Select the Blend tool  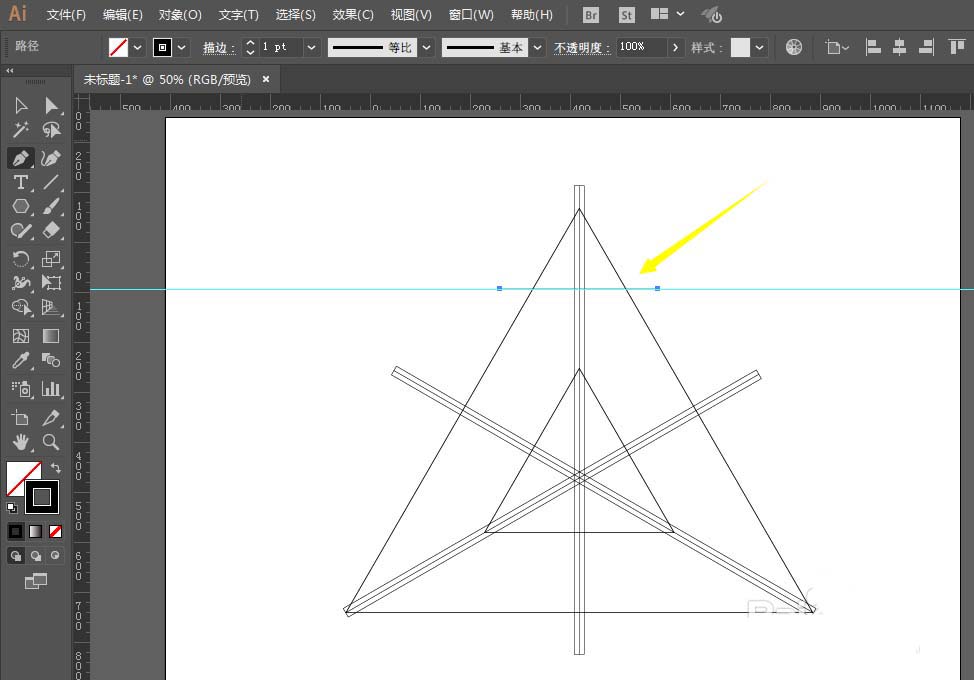[51, 360]
